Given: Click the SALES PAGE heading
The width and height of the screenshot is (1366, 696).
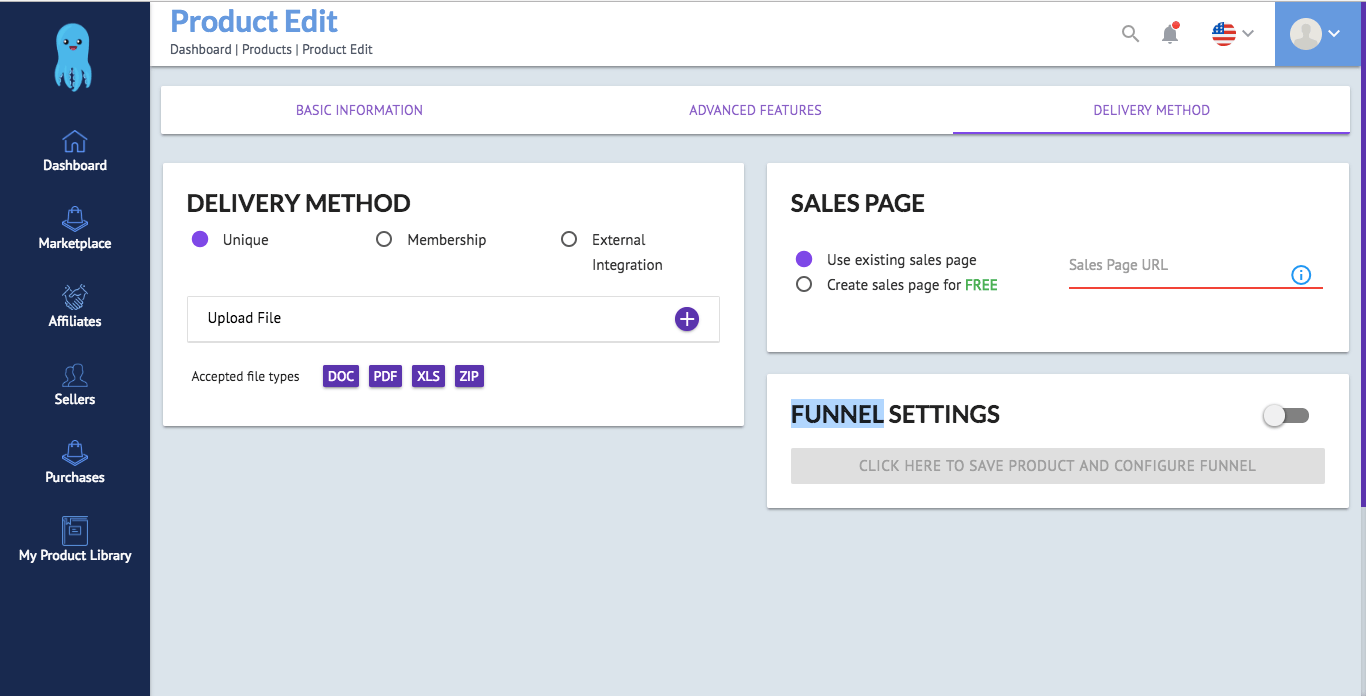Looking at the screenshot, I should [x=858, y=204].
